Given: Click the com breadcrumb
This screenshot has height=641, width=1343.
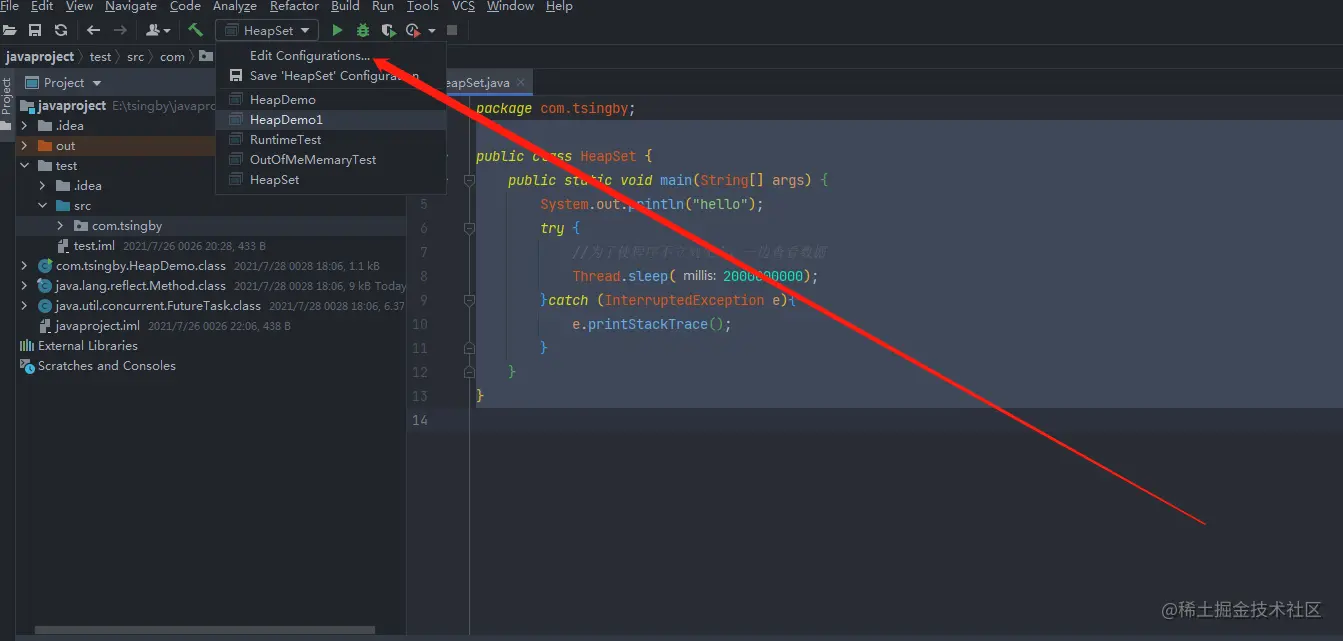Looking at the screenshot, I should (x=172, y=57).
